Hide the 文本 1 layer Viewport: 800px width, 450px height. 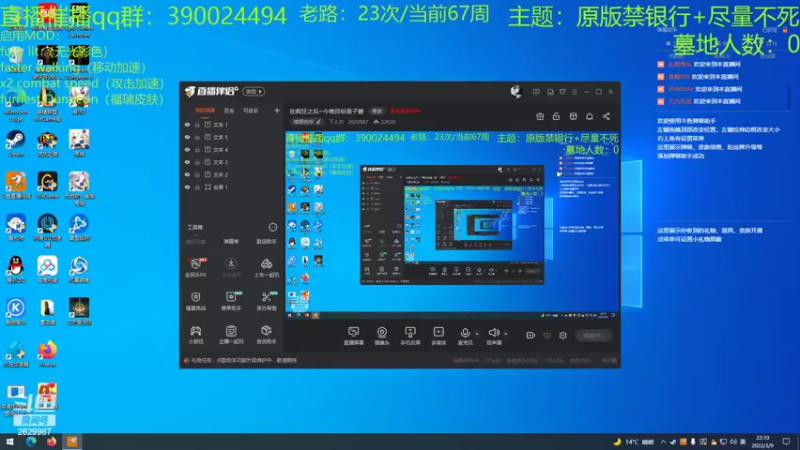(187, 124)
